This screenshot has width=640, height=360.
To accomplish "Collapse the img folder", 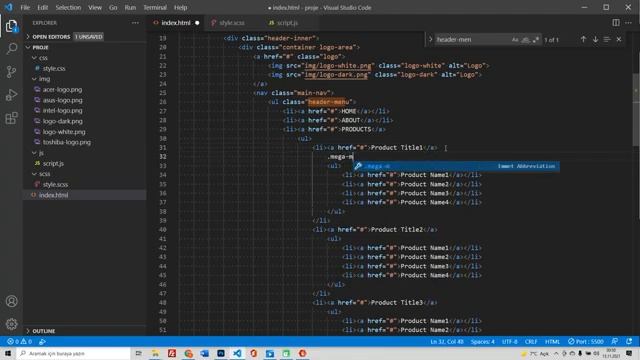I will (x=34, y=79).
